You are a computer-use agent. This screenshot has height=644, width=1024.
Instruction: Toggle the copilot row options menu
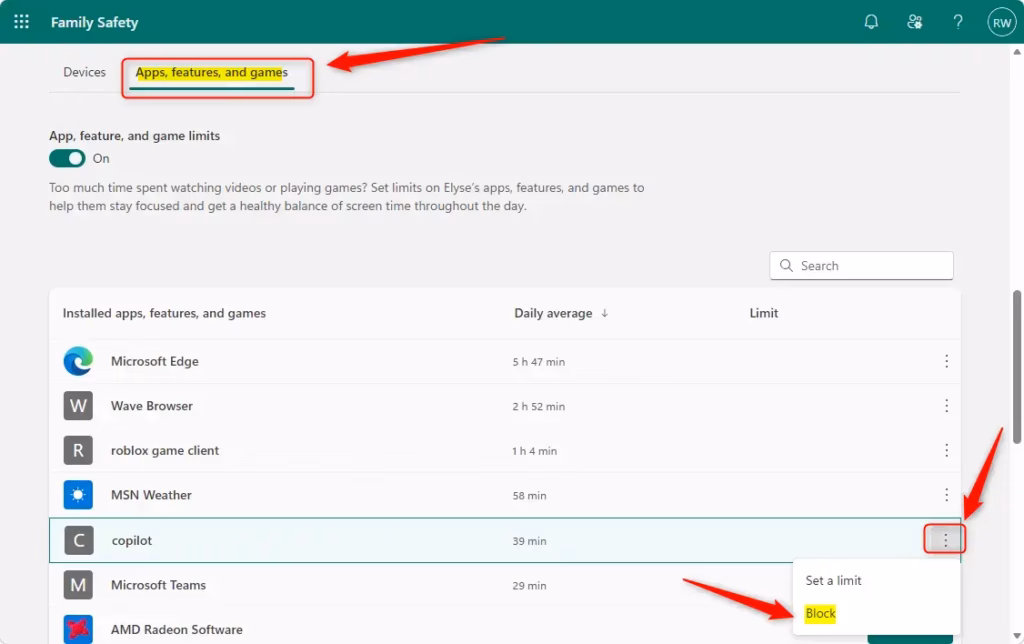pos(945,540)
